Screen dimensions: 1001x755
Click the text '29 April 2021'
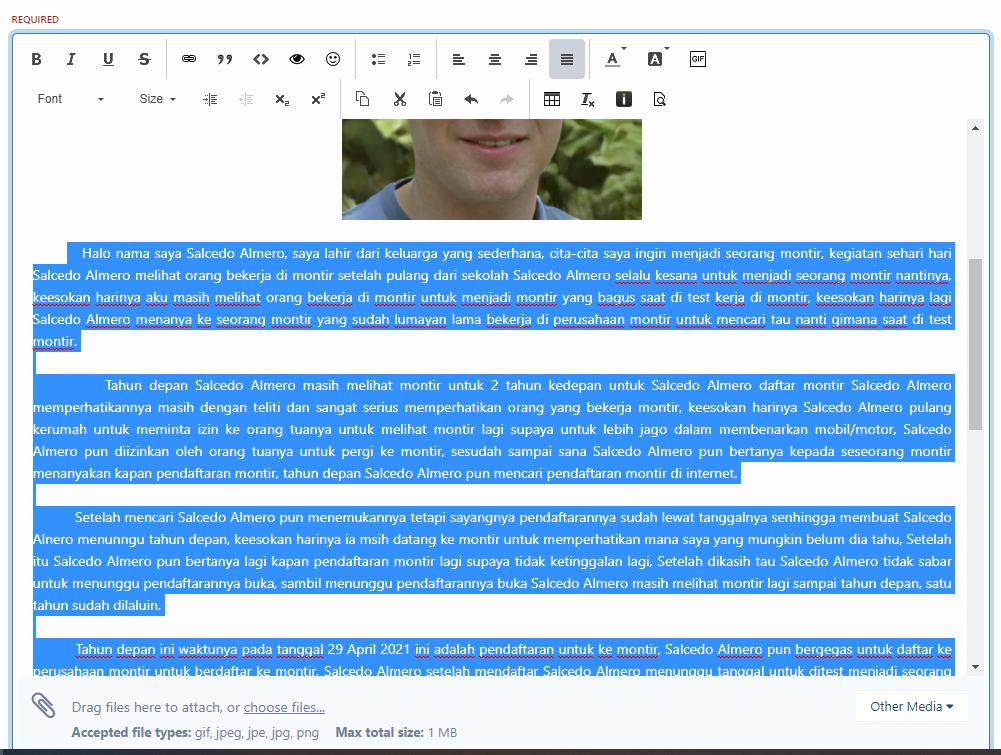(368, 649)
